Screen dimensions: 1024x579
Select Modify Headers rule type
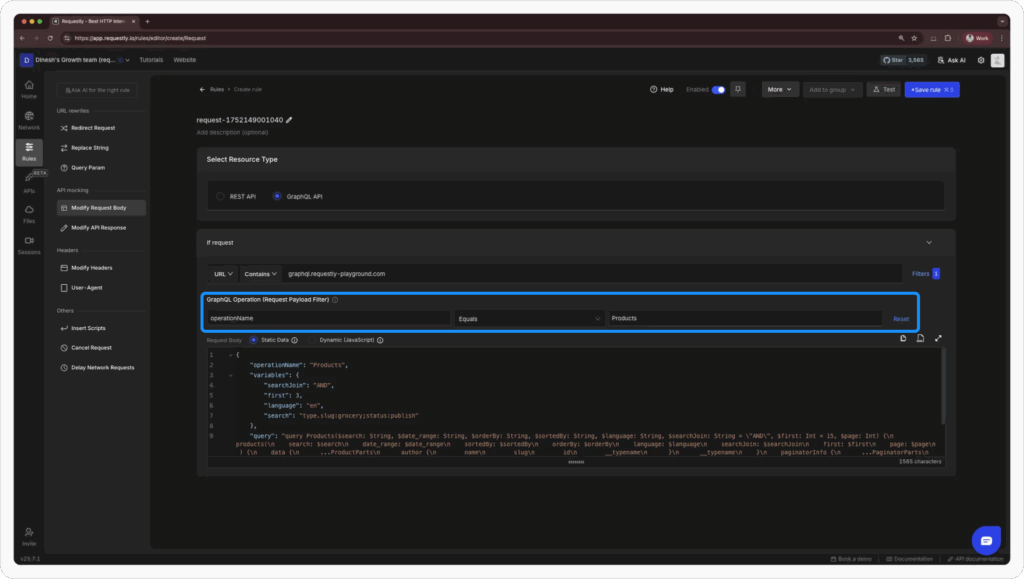[101, 268]
